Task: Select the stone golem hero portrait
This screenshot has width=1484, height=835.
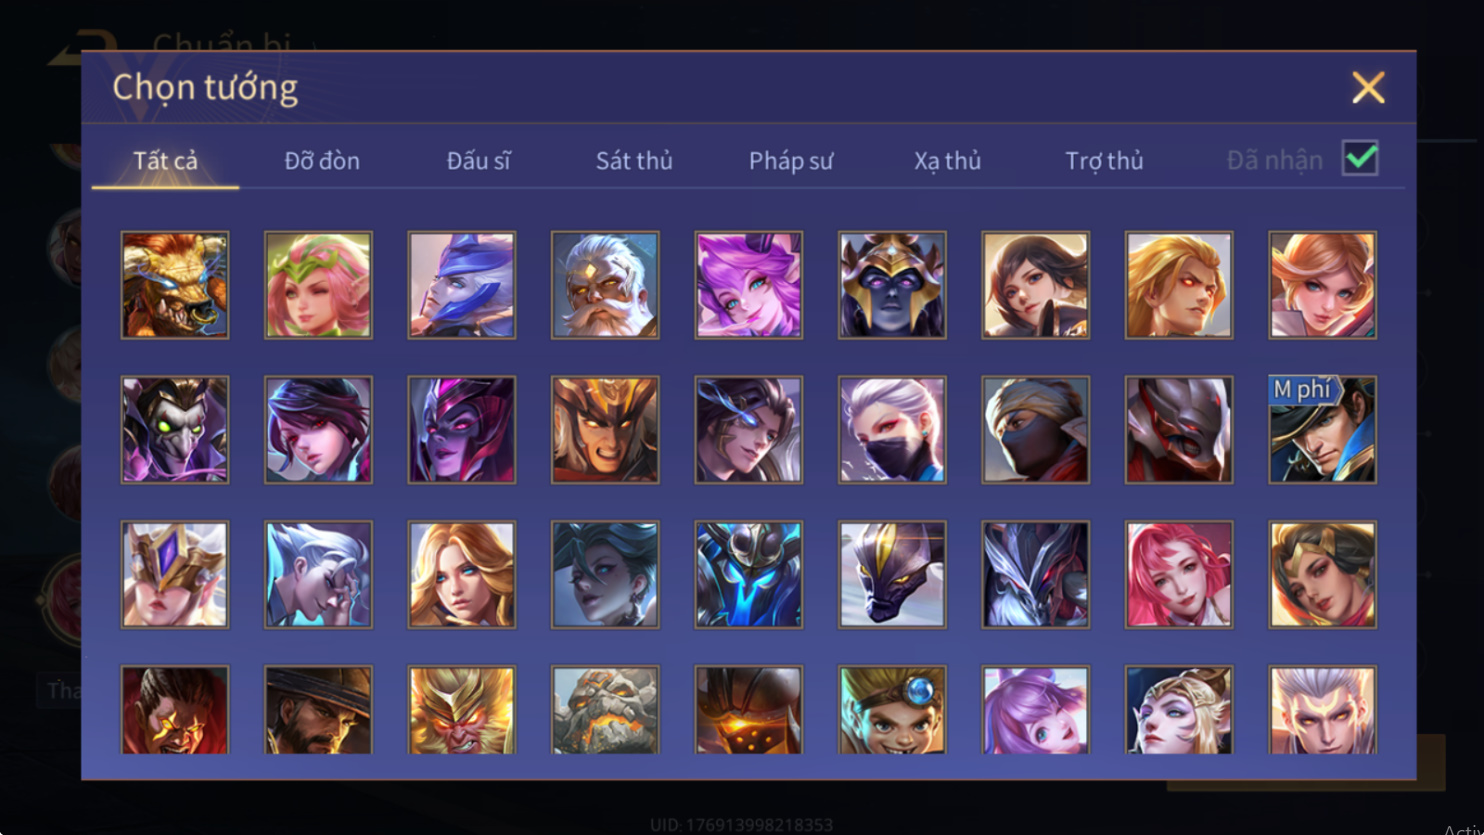Action: click(605, 710)
